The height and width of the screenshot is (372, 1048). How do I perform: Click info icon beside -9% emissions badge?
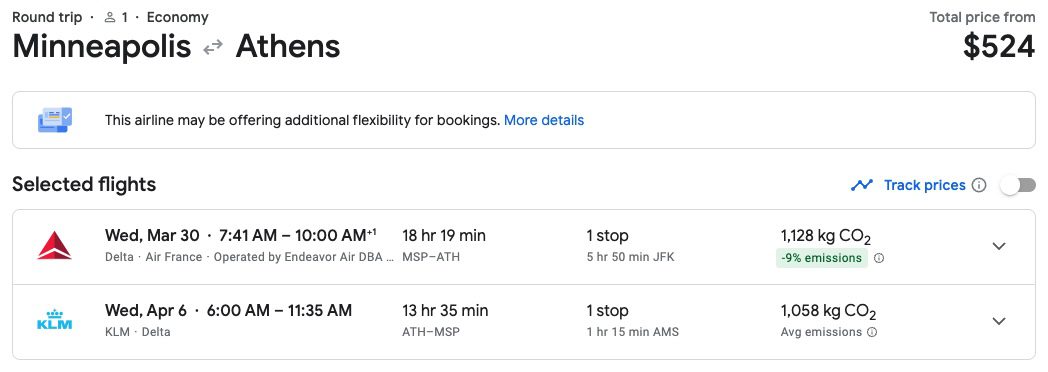click(879, 258)
